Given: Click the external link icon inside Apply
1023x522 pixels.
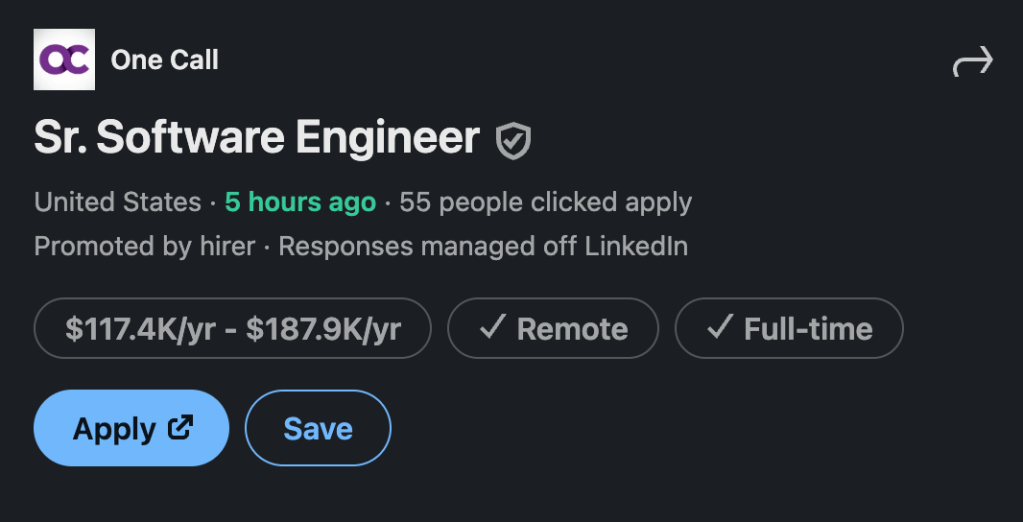Looking at the screenshot, I should (181, 428).
